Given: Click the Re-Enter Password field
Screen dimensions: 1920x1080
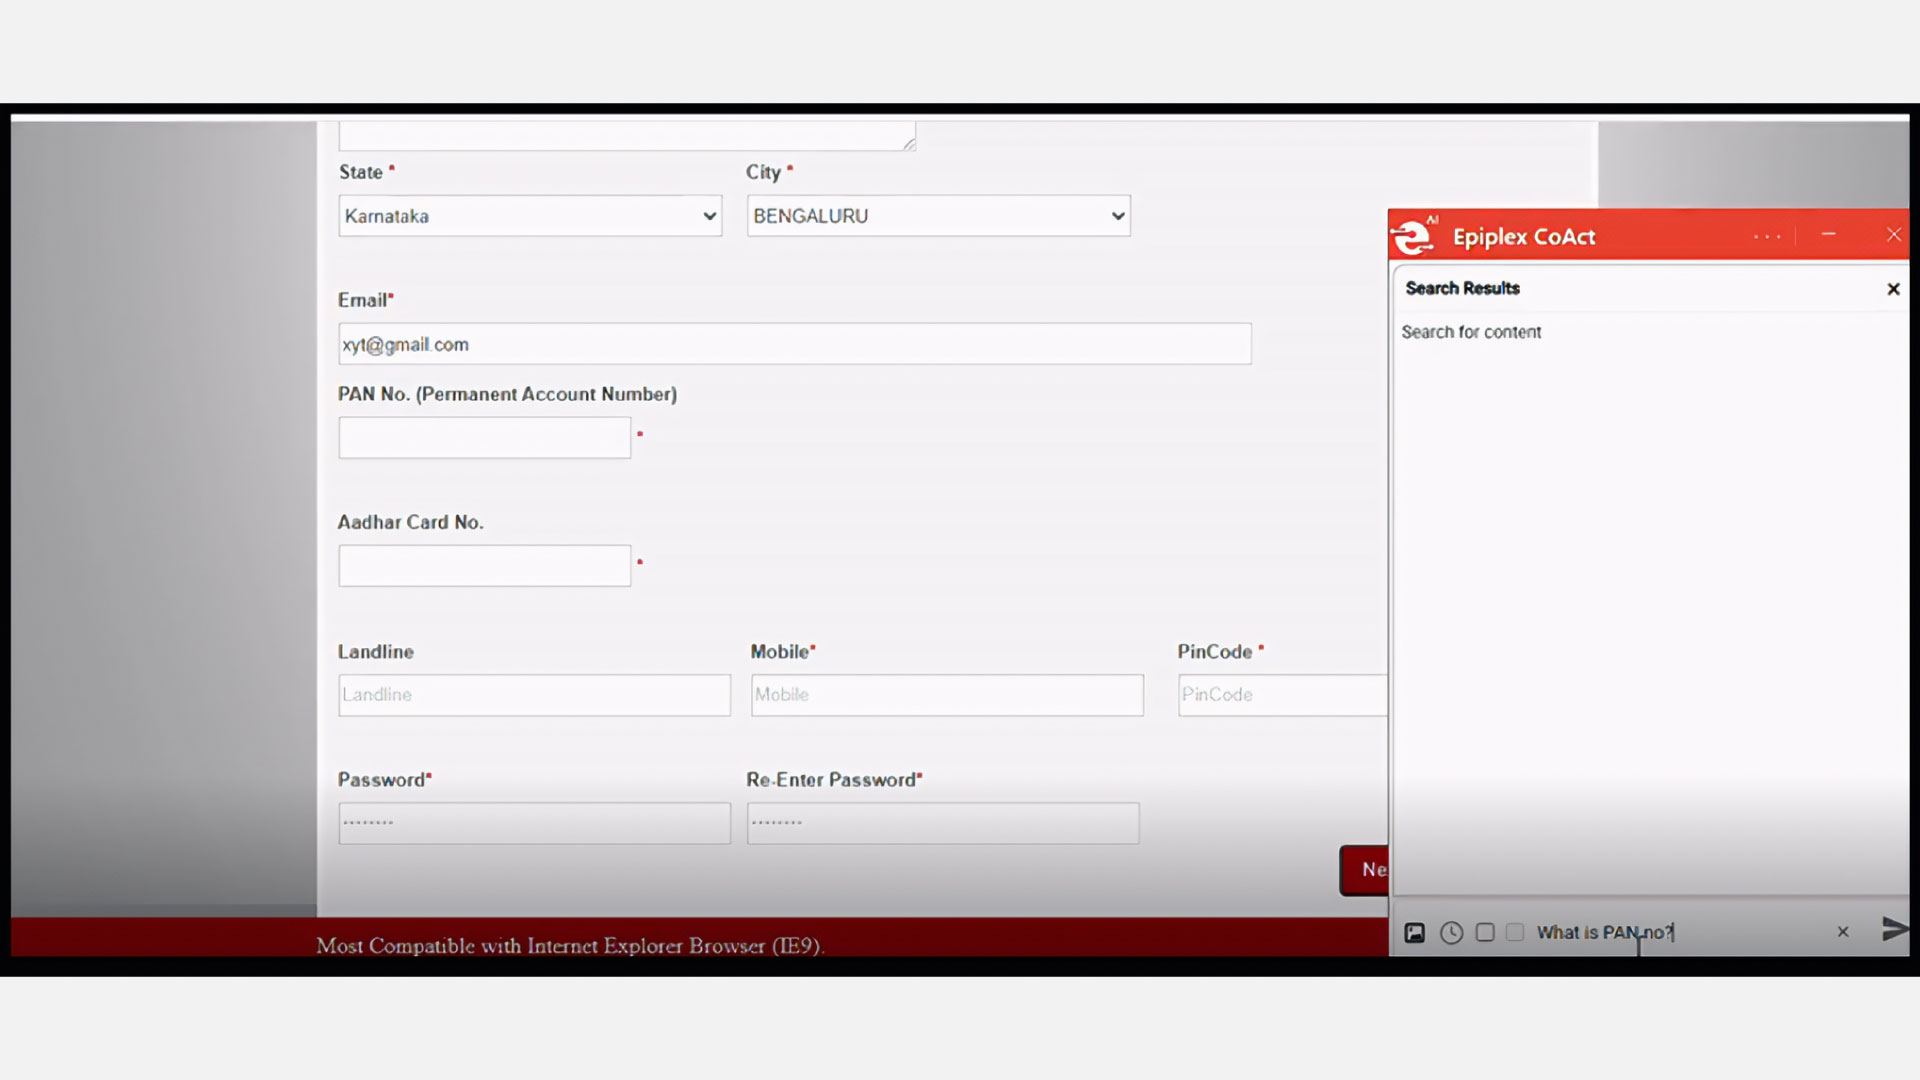Looking at the screenshot, I should [x=942, y=823].
